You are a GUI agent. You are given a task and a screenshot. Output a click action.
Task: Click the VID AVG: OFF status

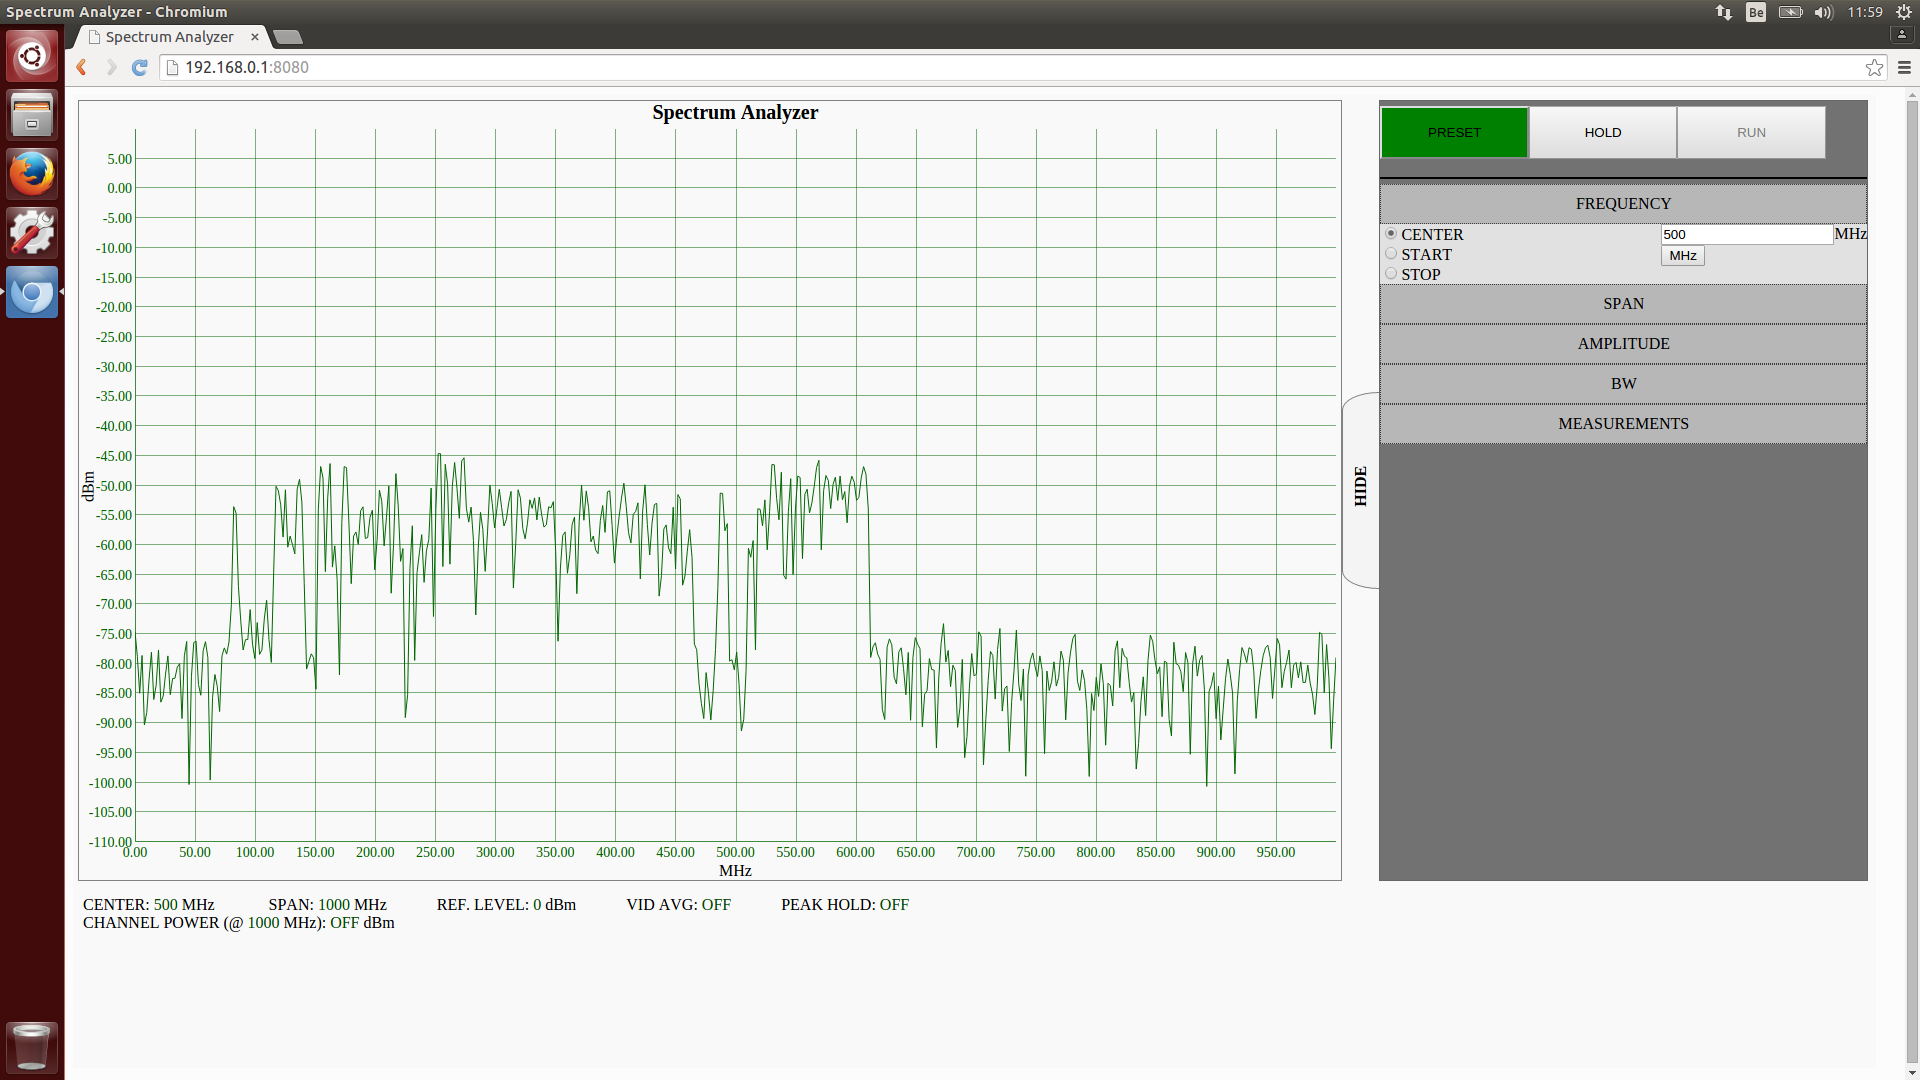pyautogui.click(x=678, y=905)
